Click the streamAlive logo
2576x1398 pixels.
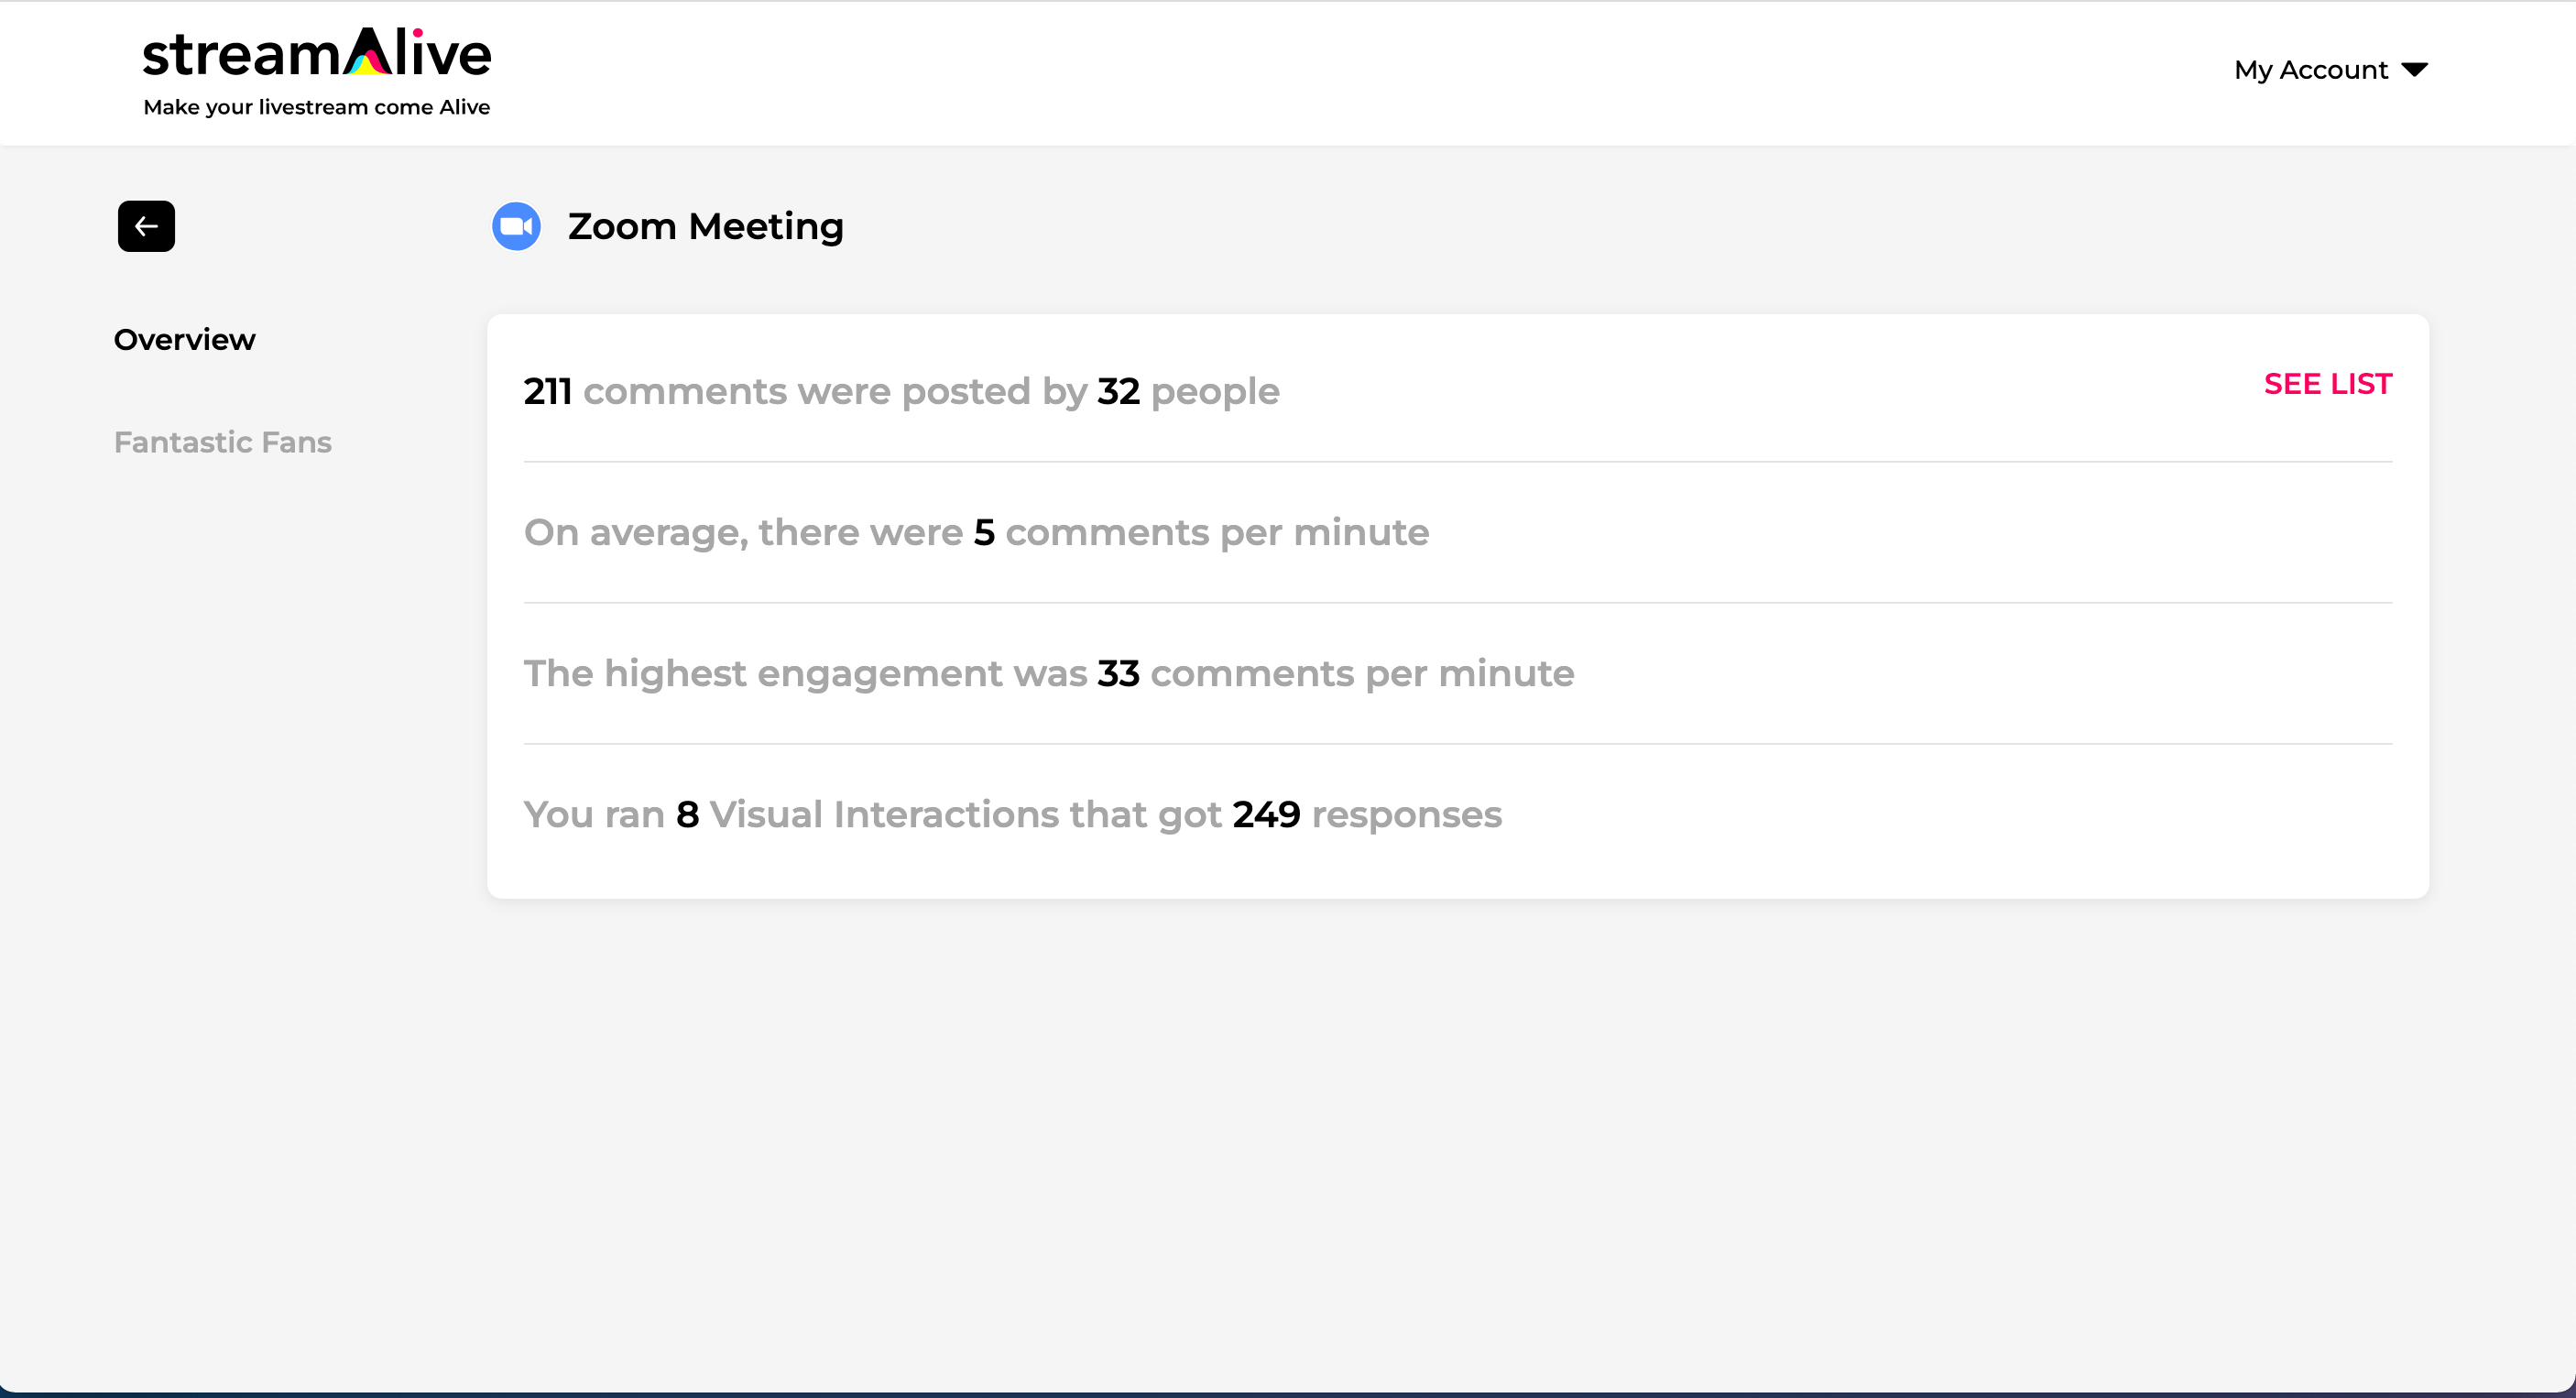pos(317,73)
